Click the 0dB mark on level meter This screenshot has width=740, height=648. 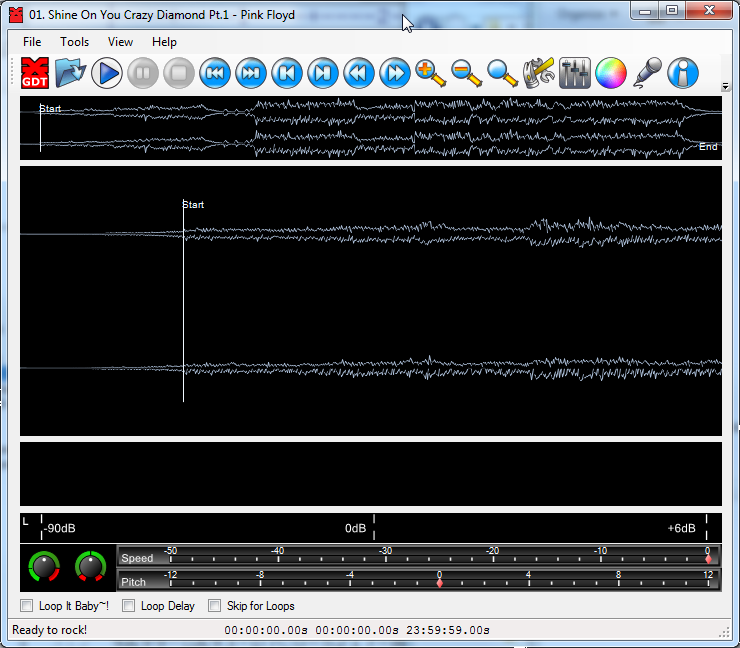[355, 528]
